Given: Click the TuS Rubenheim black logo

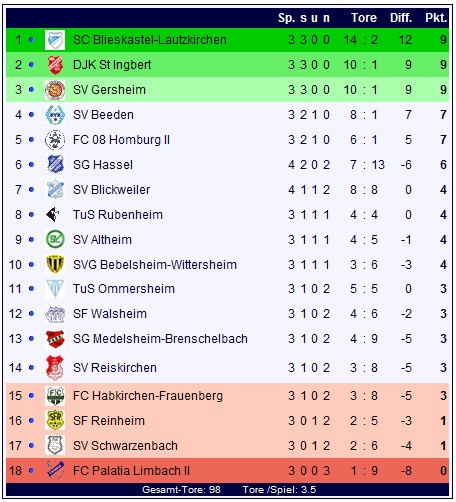Looking at the screenshot, I should (52, 214).
